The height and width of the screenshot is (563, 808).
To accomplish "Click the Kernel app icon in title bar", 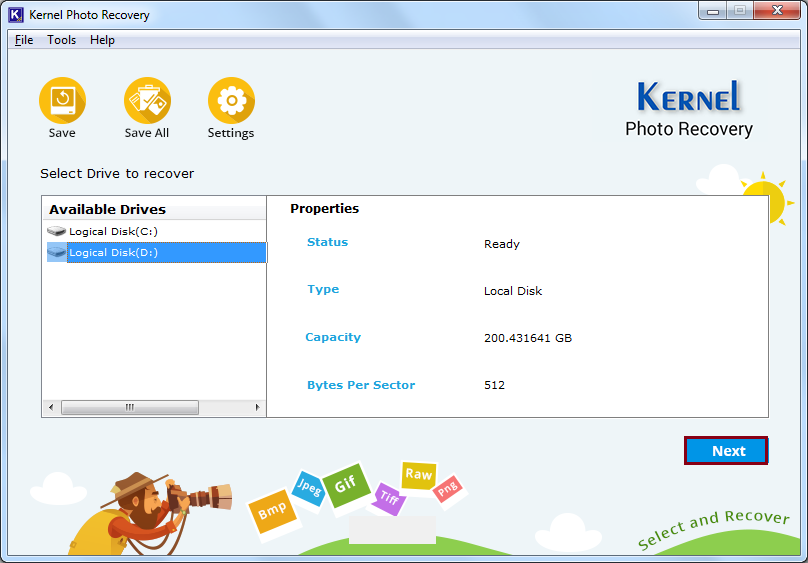I will pos(15,14).
